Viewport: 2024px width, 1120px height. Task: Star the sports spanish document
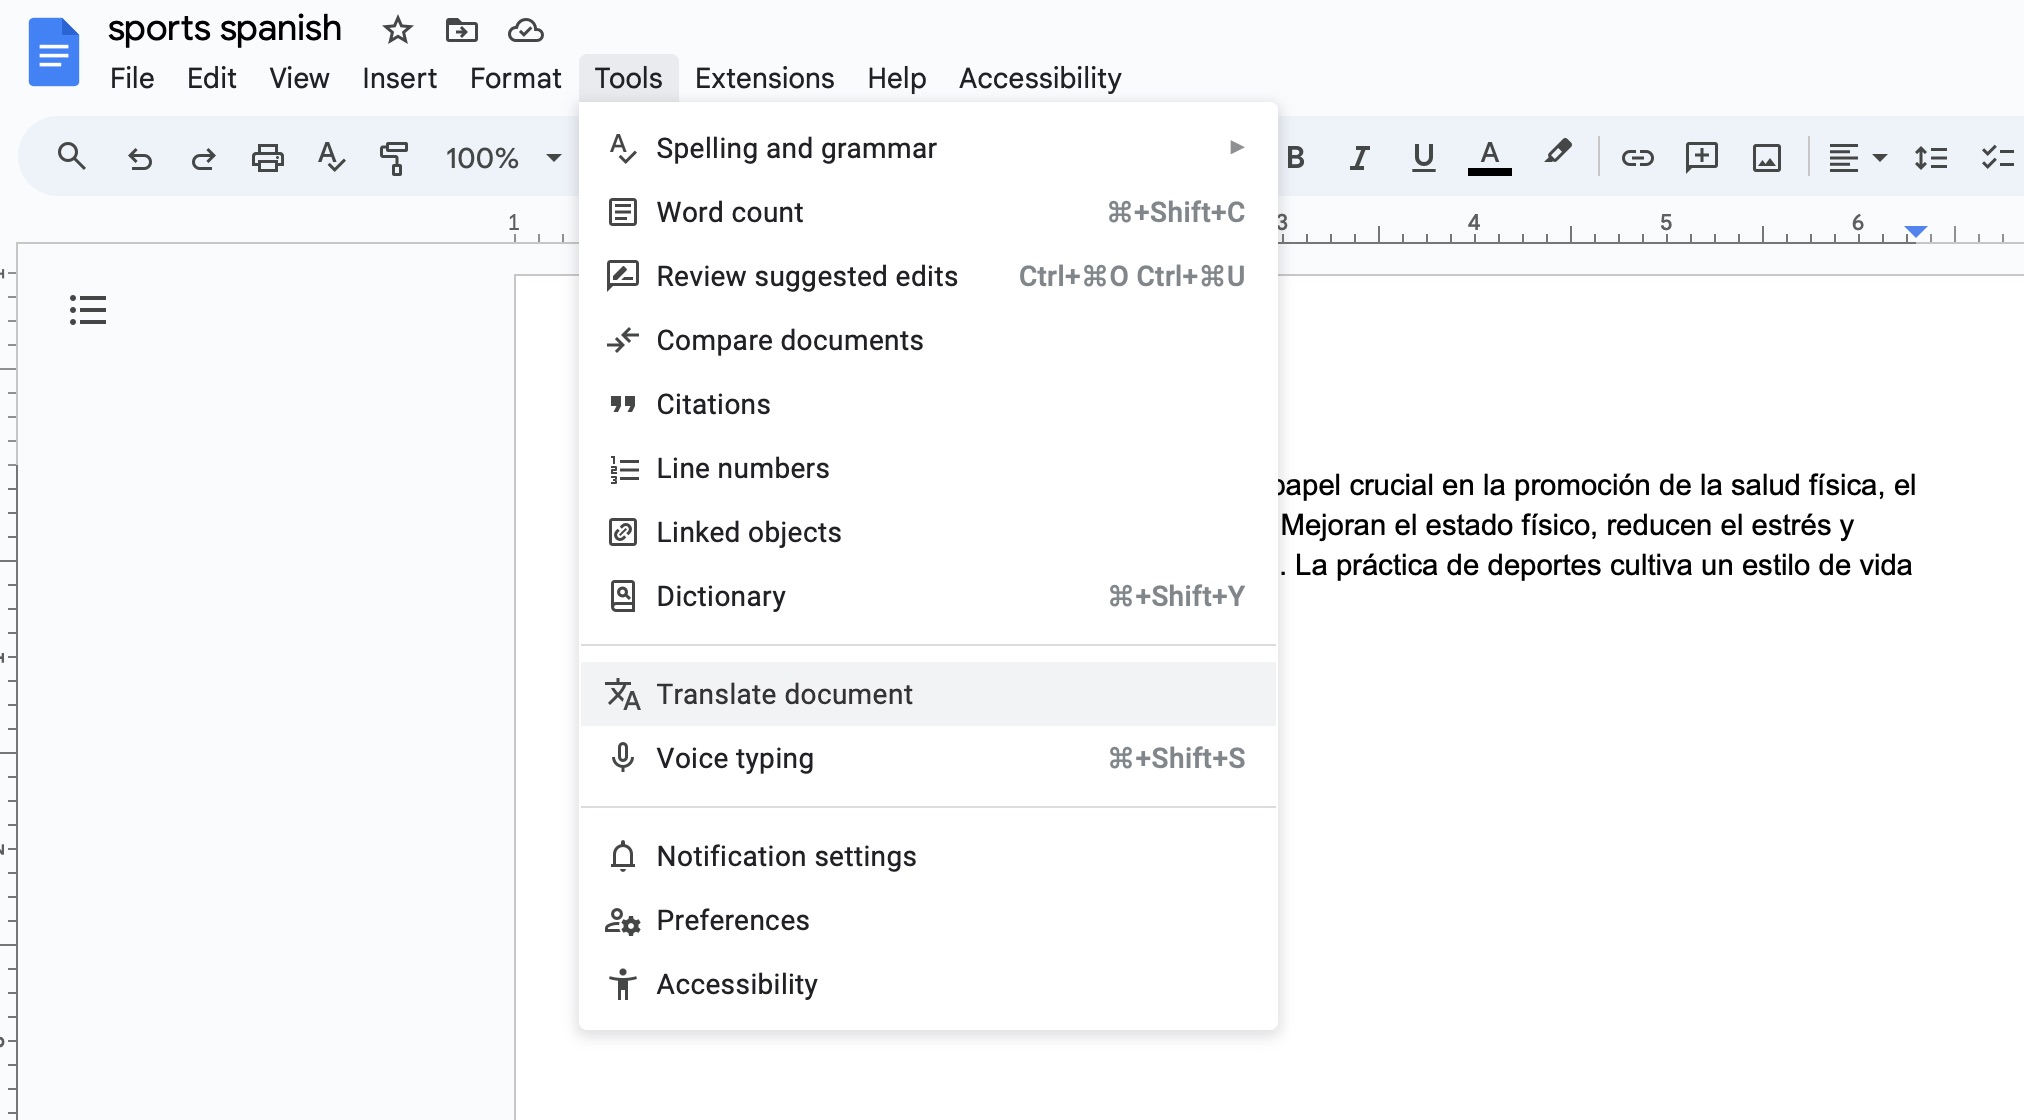[x=397, y=31]
